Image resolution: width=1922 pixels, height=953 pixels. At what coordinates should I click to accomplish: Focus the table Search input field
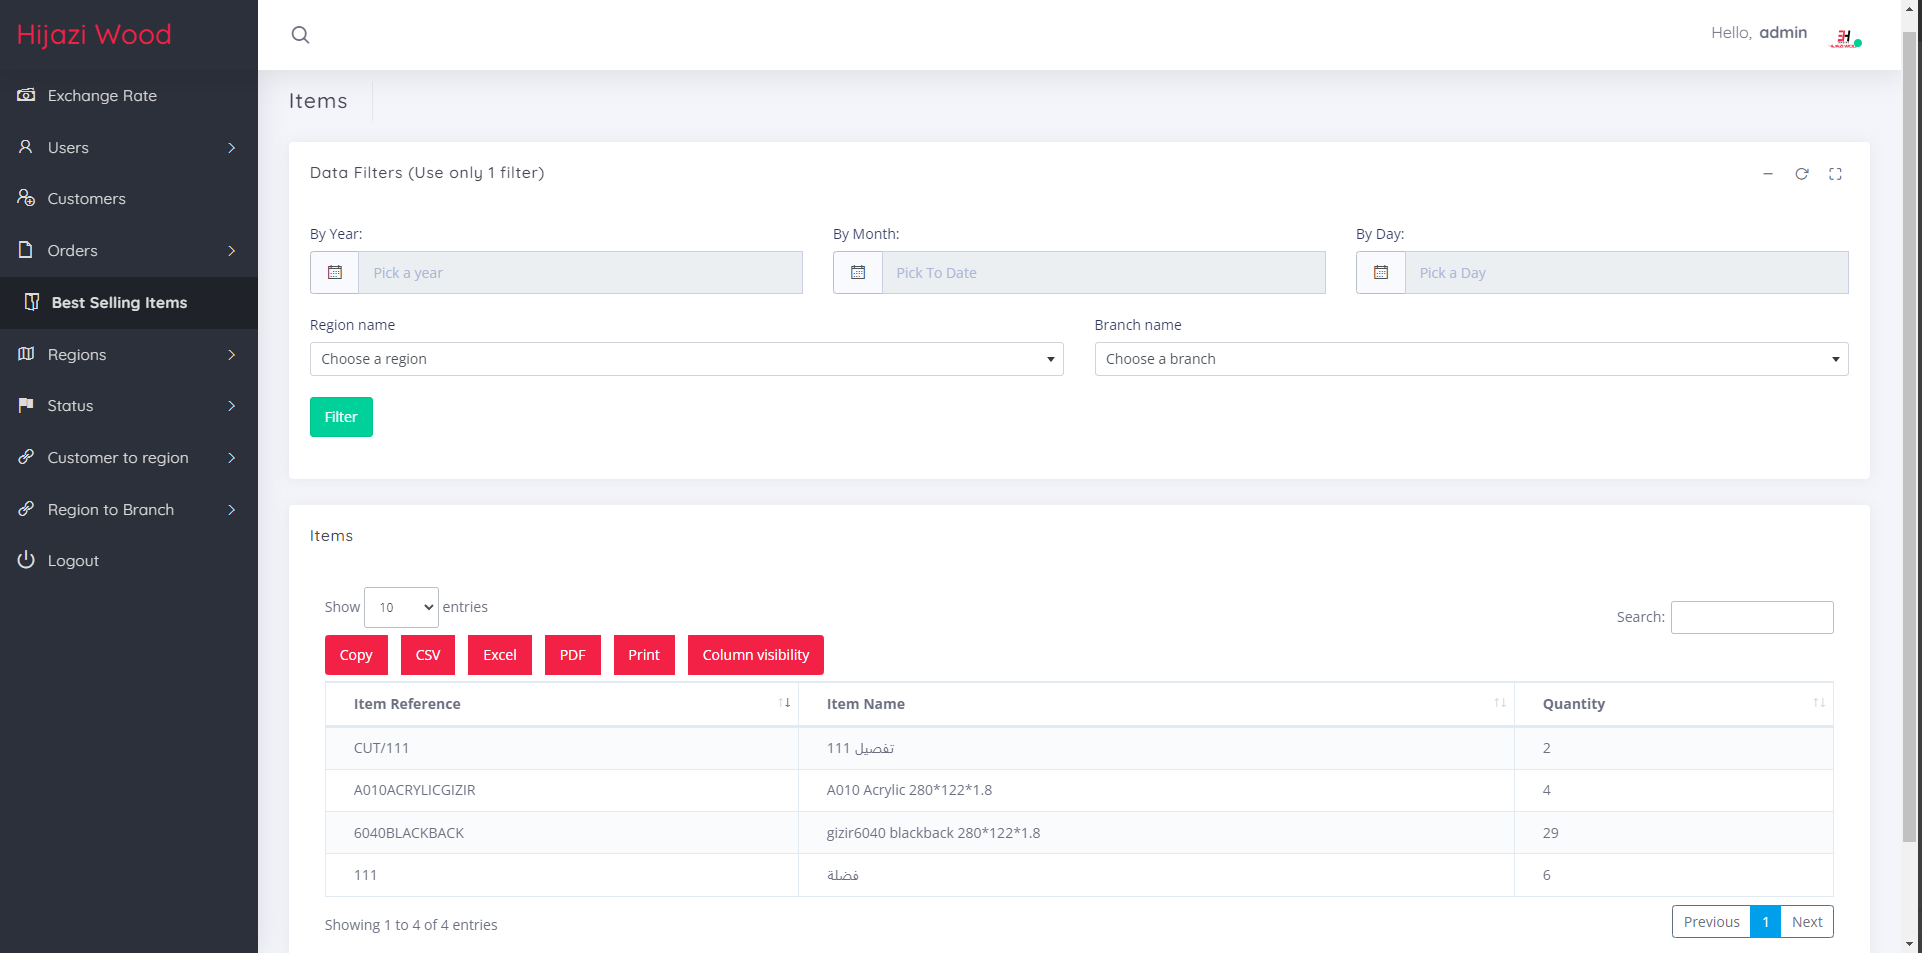[x=1751, y=617]
